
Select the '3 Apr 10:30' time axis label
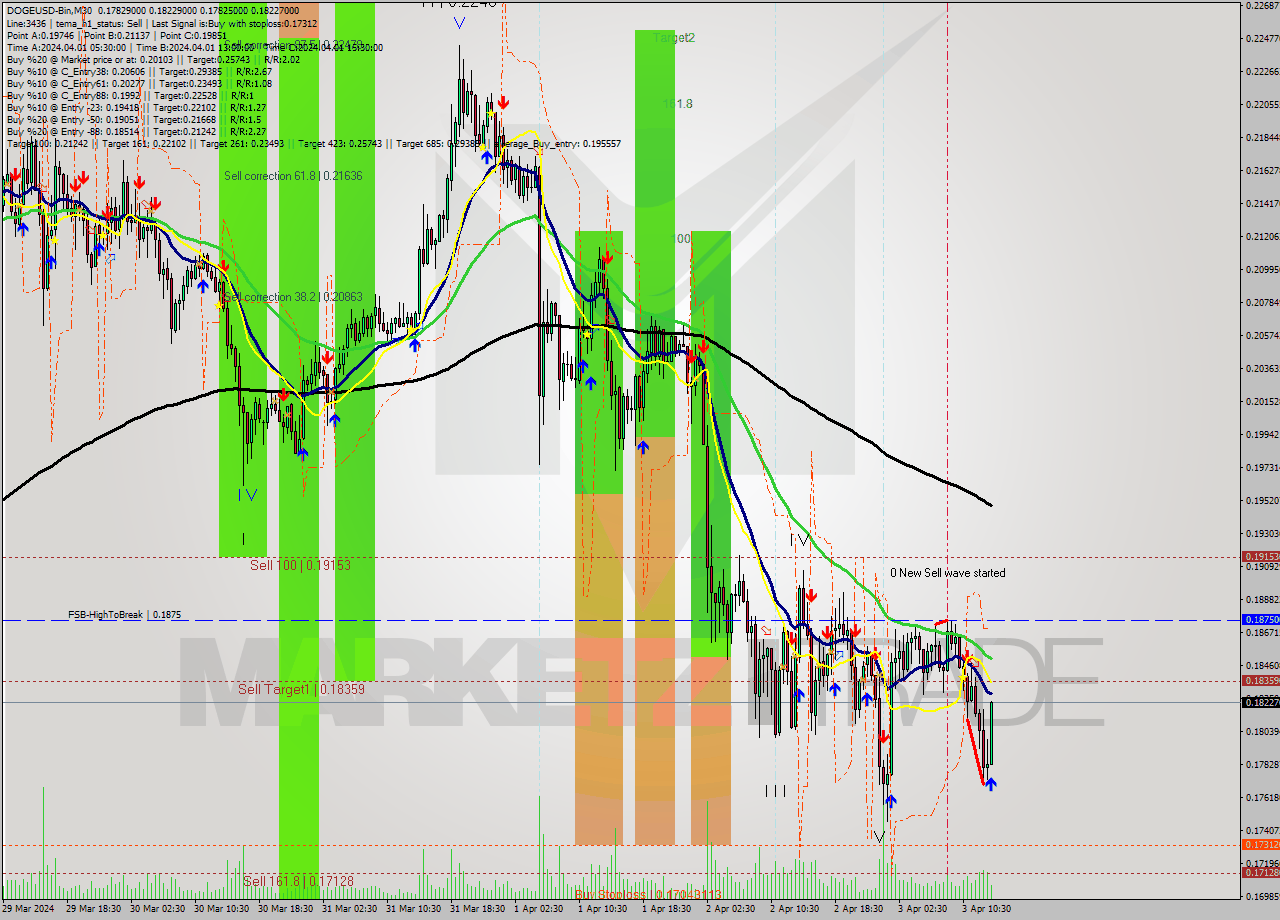click(986, 909)
